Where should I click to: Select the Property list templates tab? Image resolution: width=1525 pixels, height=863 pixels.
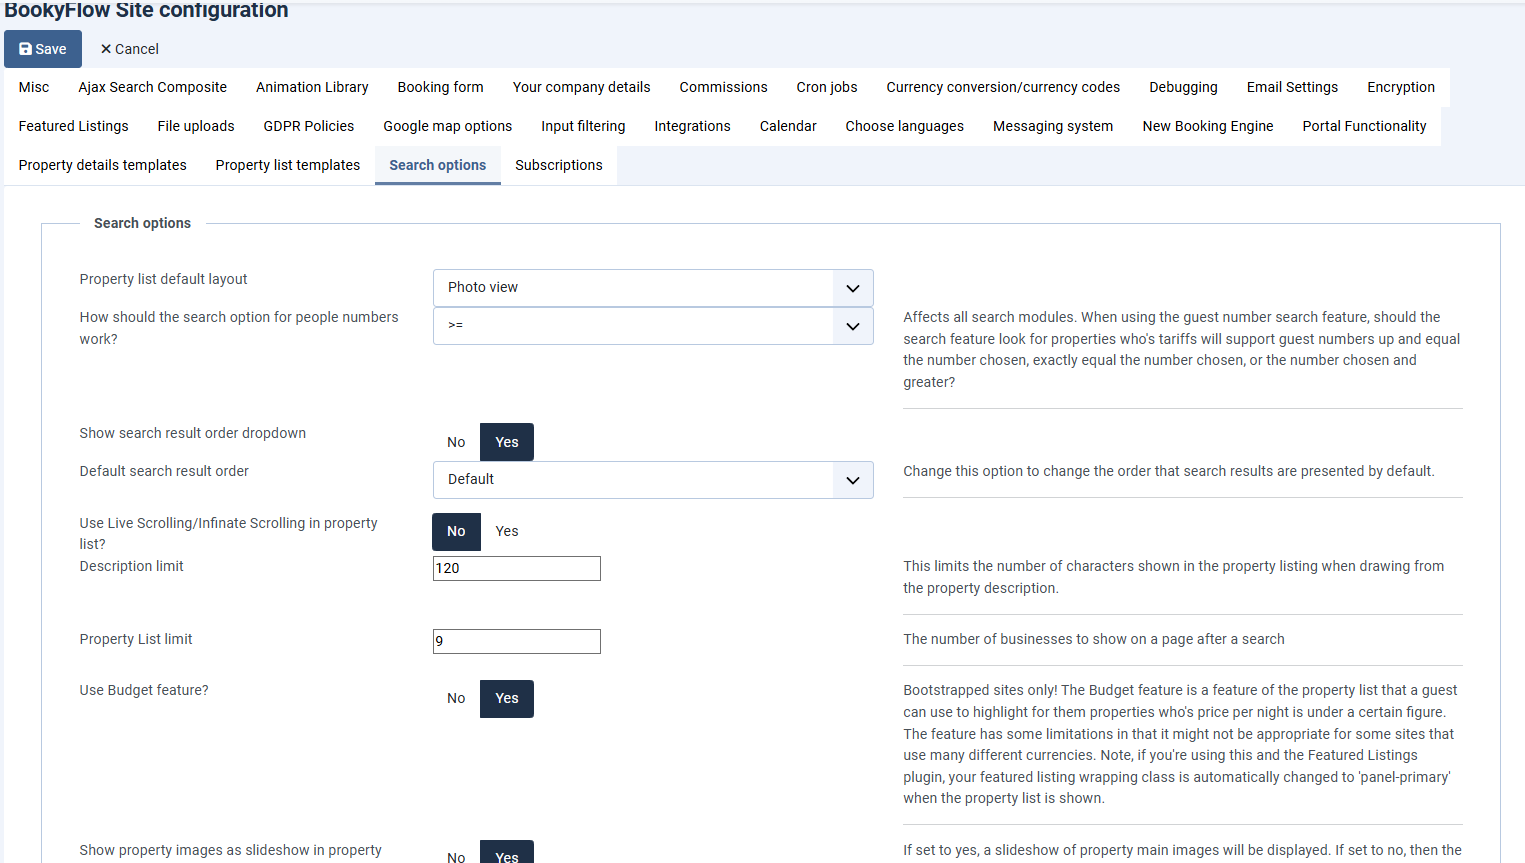coord(288,165)
